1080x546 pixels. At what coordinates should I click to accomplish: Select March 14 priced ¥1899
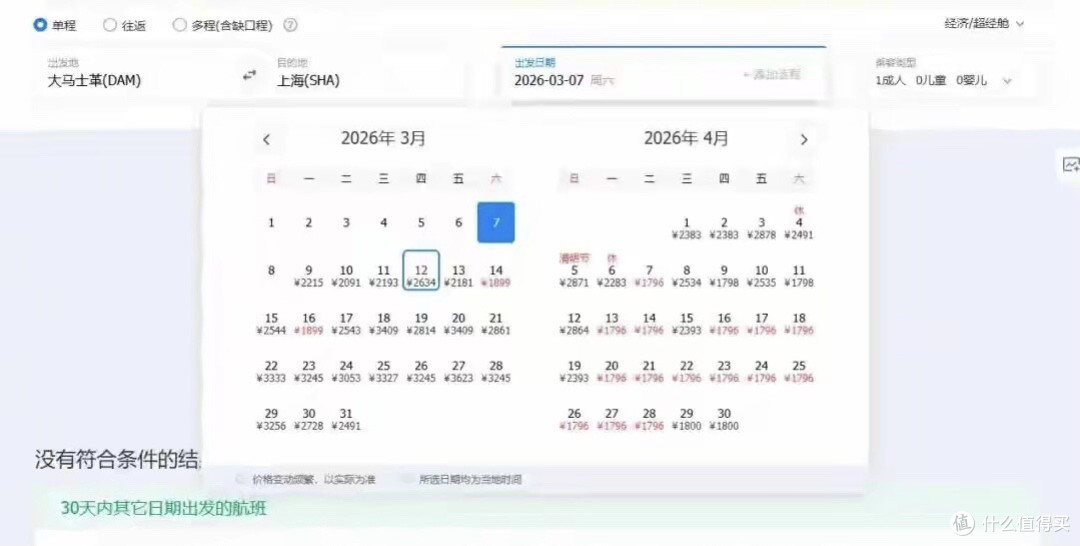(x=496, y=275)
